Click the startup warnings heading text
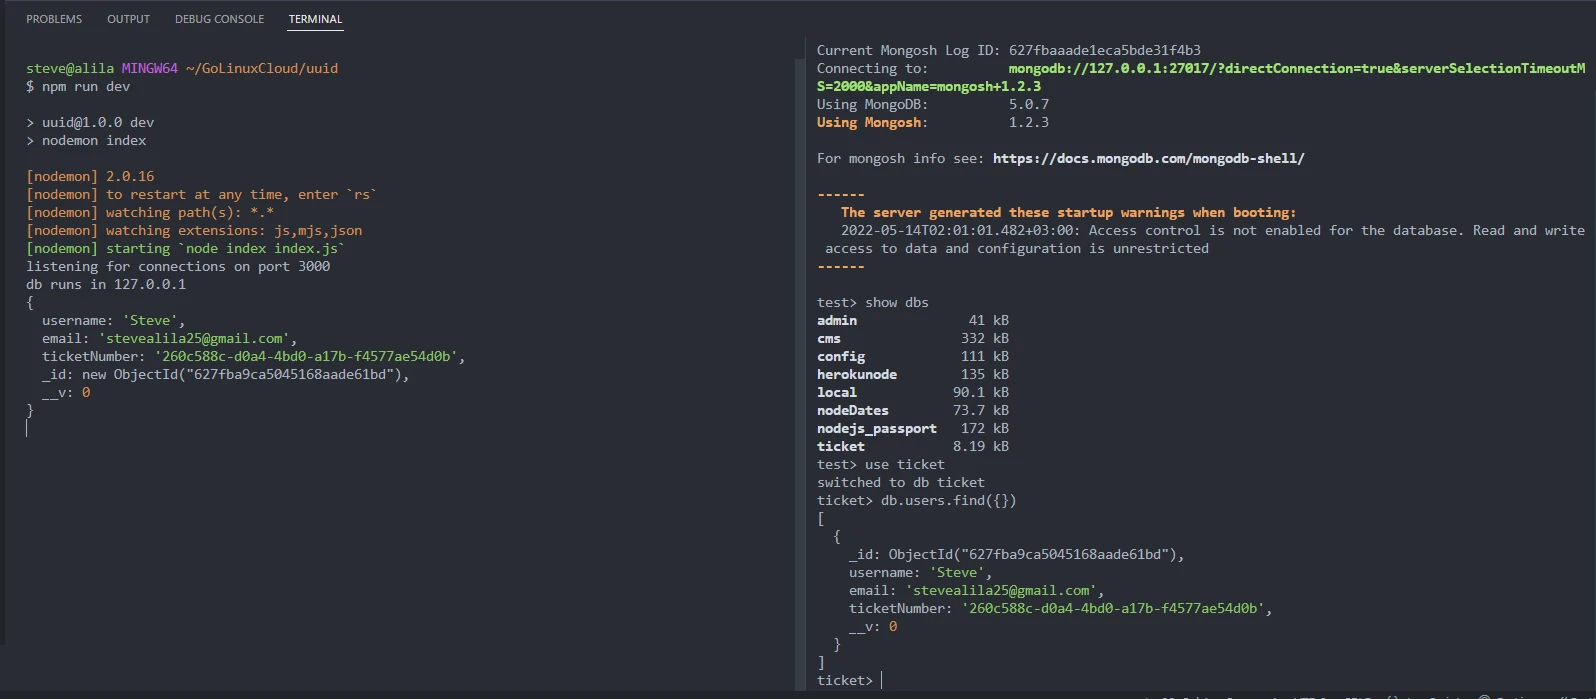Screen dimensions: 1596x699 [x=1068, y=212]
